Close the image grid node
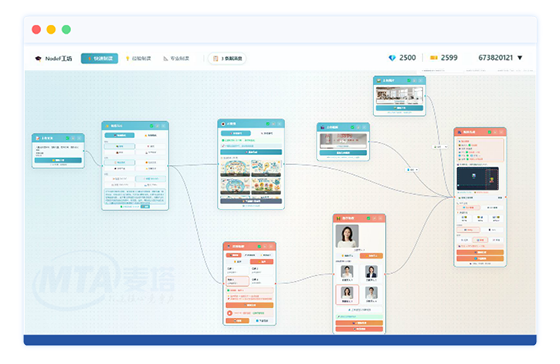The height and width of the screenshot is (364, 560). click(x=279, y=124)
